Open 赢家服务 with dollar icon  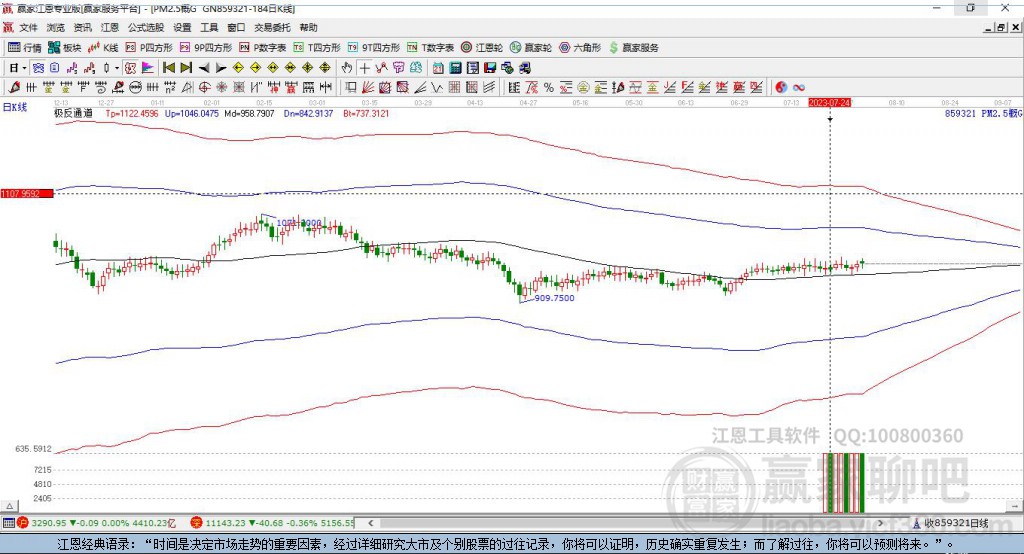633,48
